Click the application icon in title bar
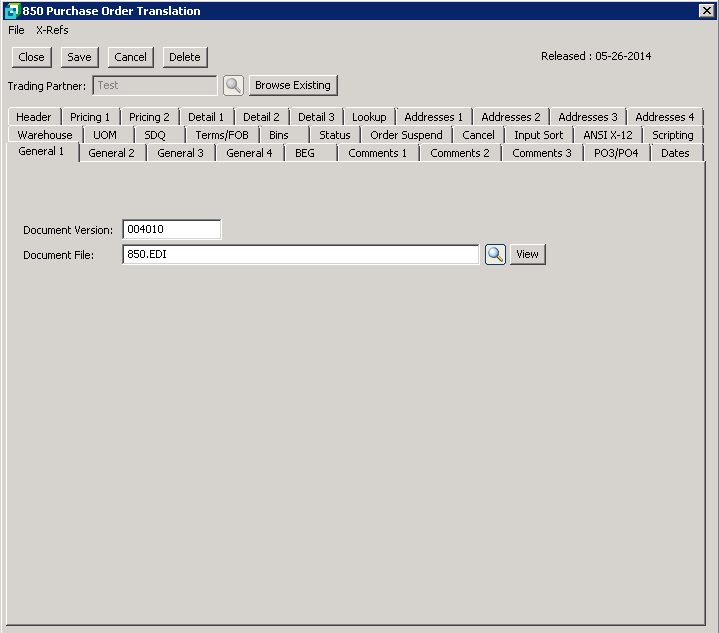 [x=11, y=11]
